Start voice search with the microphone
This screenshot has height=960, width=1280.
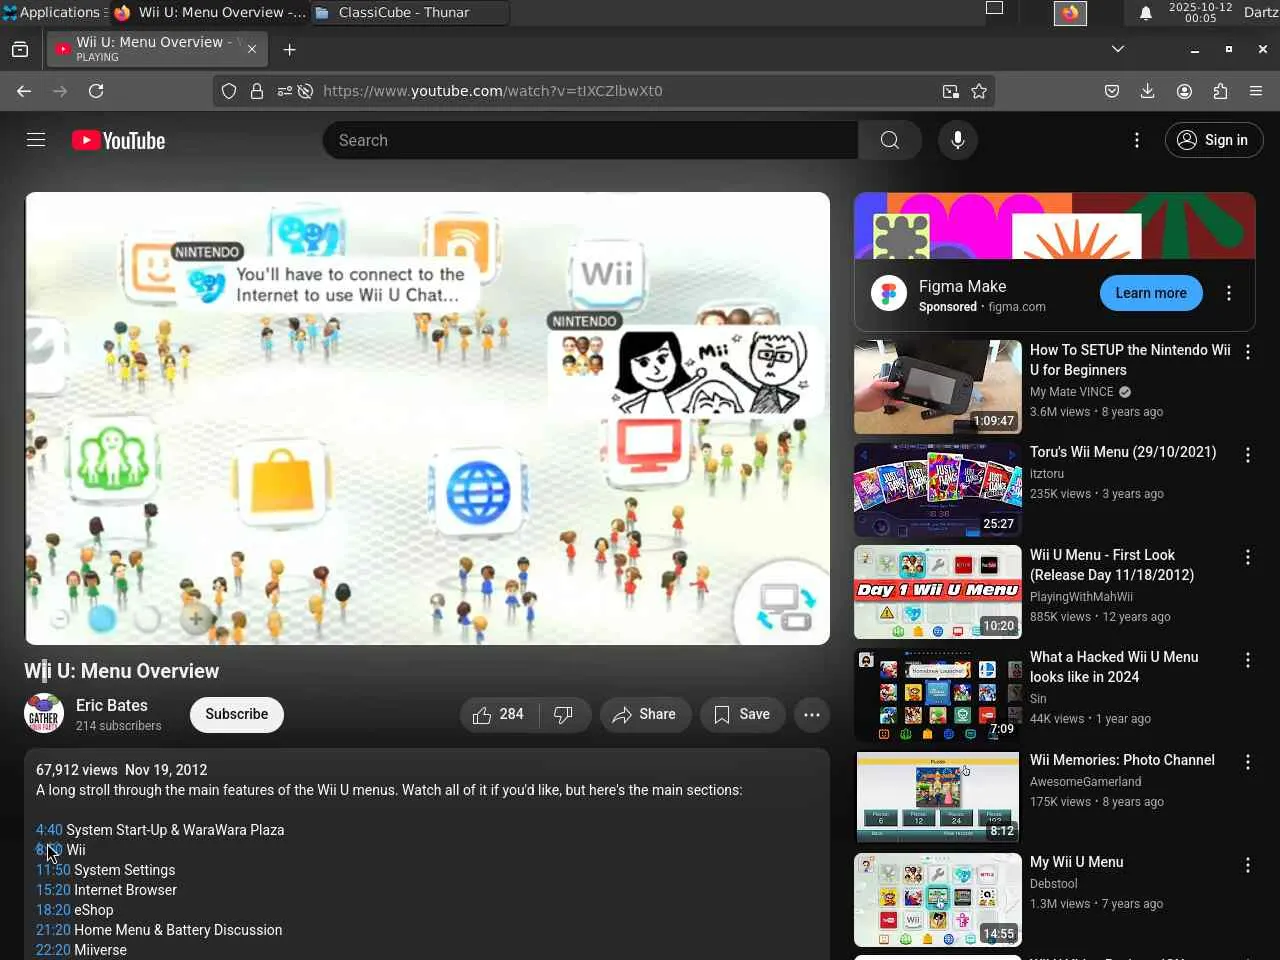click(x=957, y=140)
